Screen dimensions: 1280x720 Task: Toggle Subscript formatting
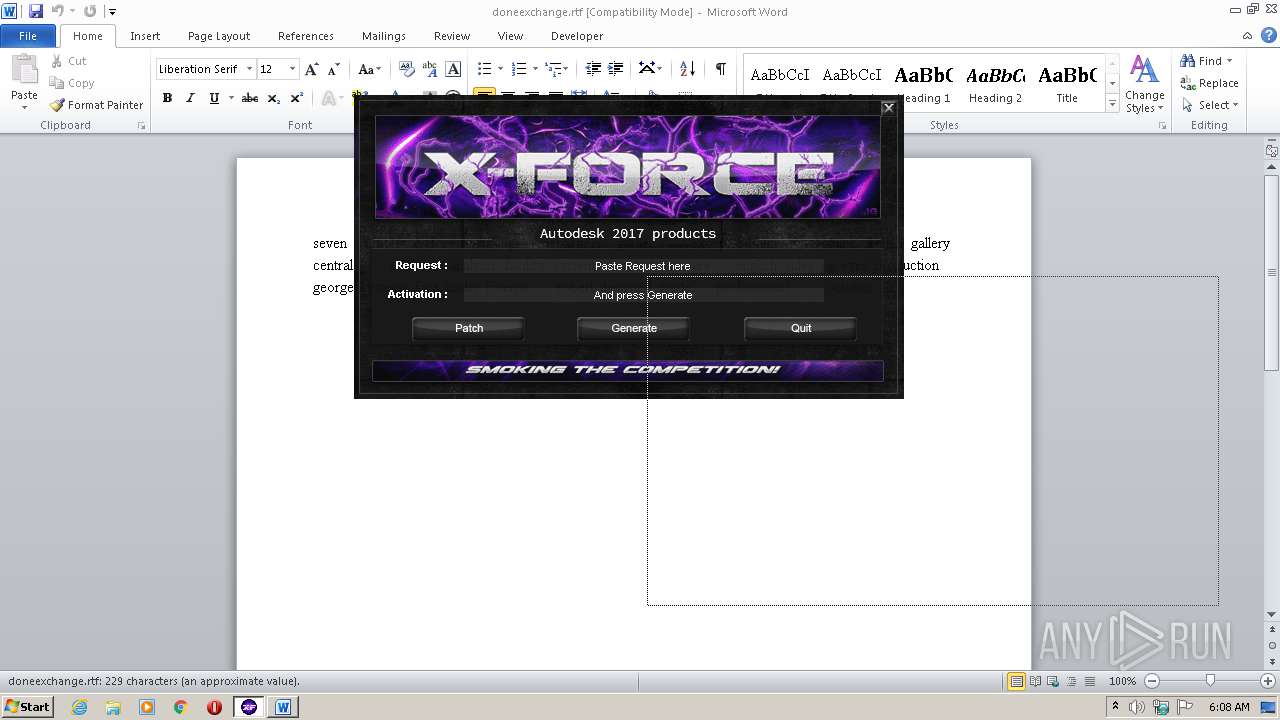[x=274, y=98]
